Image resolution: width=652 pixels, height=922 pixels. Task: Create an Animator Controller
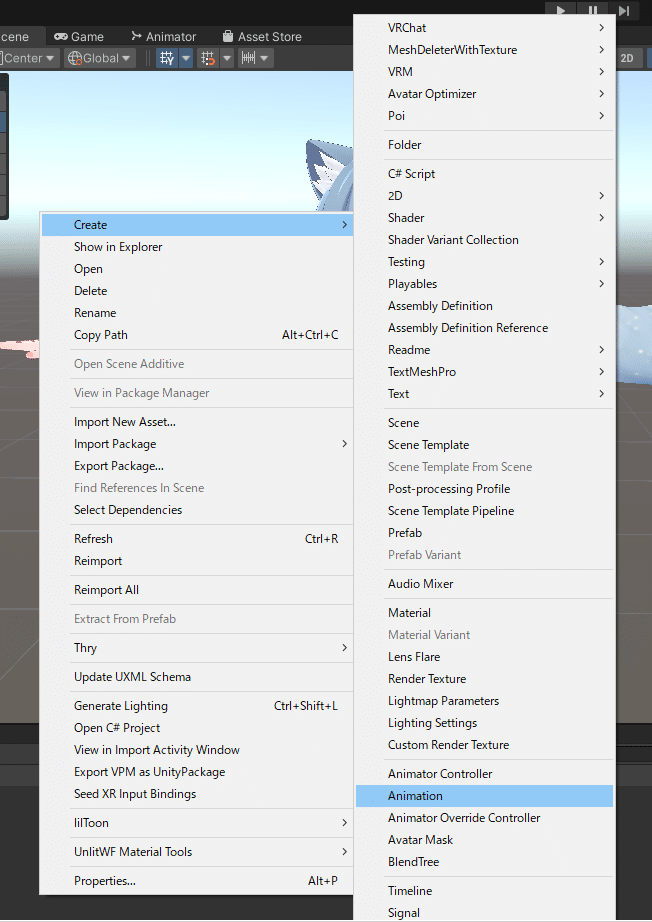484,774
